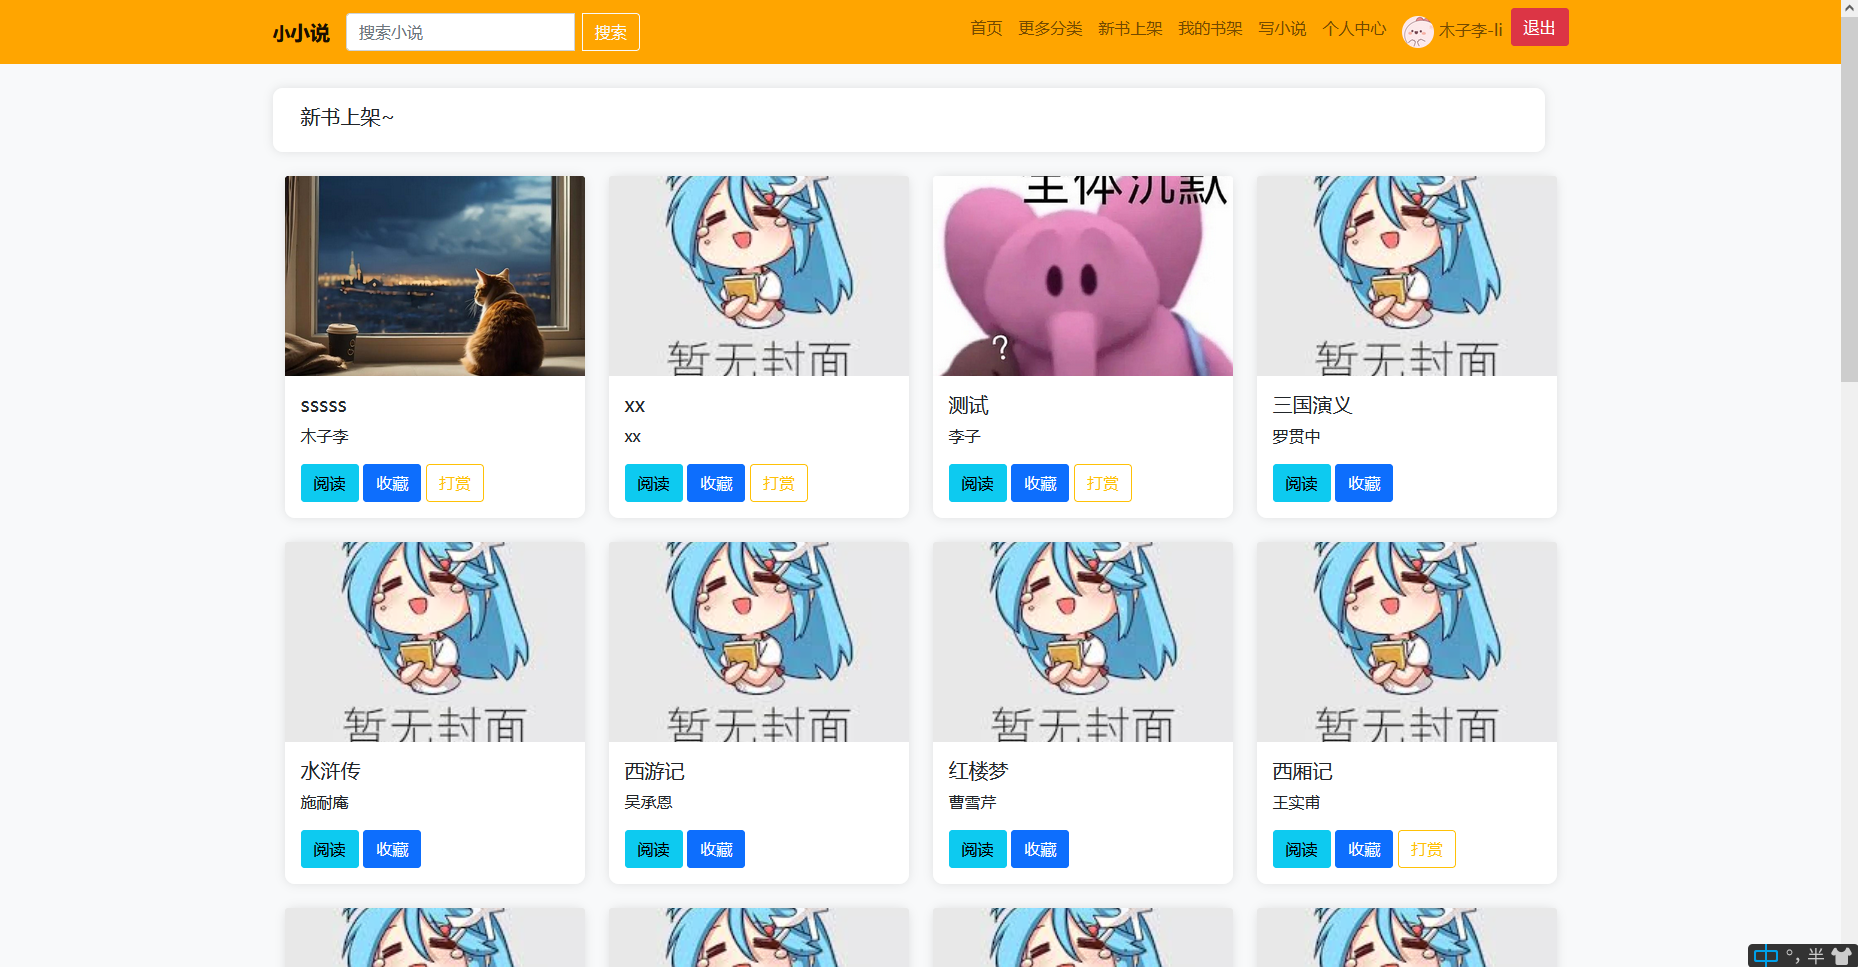This screenshot has height=967, width=1858.
Task: Click 打赏 for book sssss
Action: click(455, 483)
